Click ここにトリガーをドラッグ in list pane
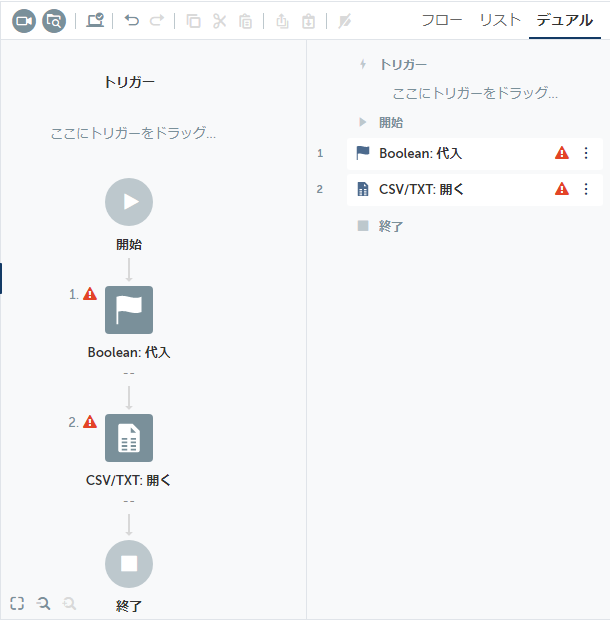610x620 pixels. (475, 93)
